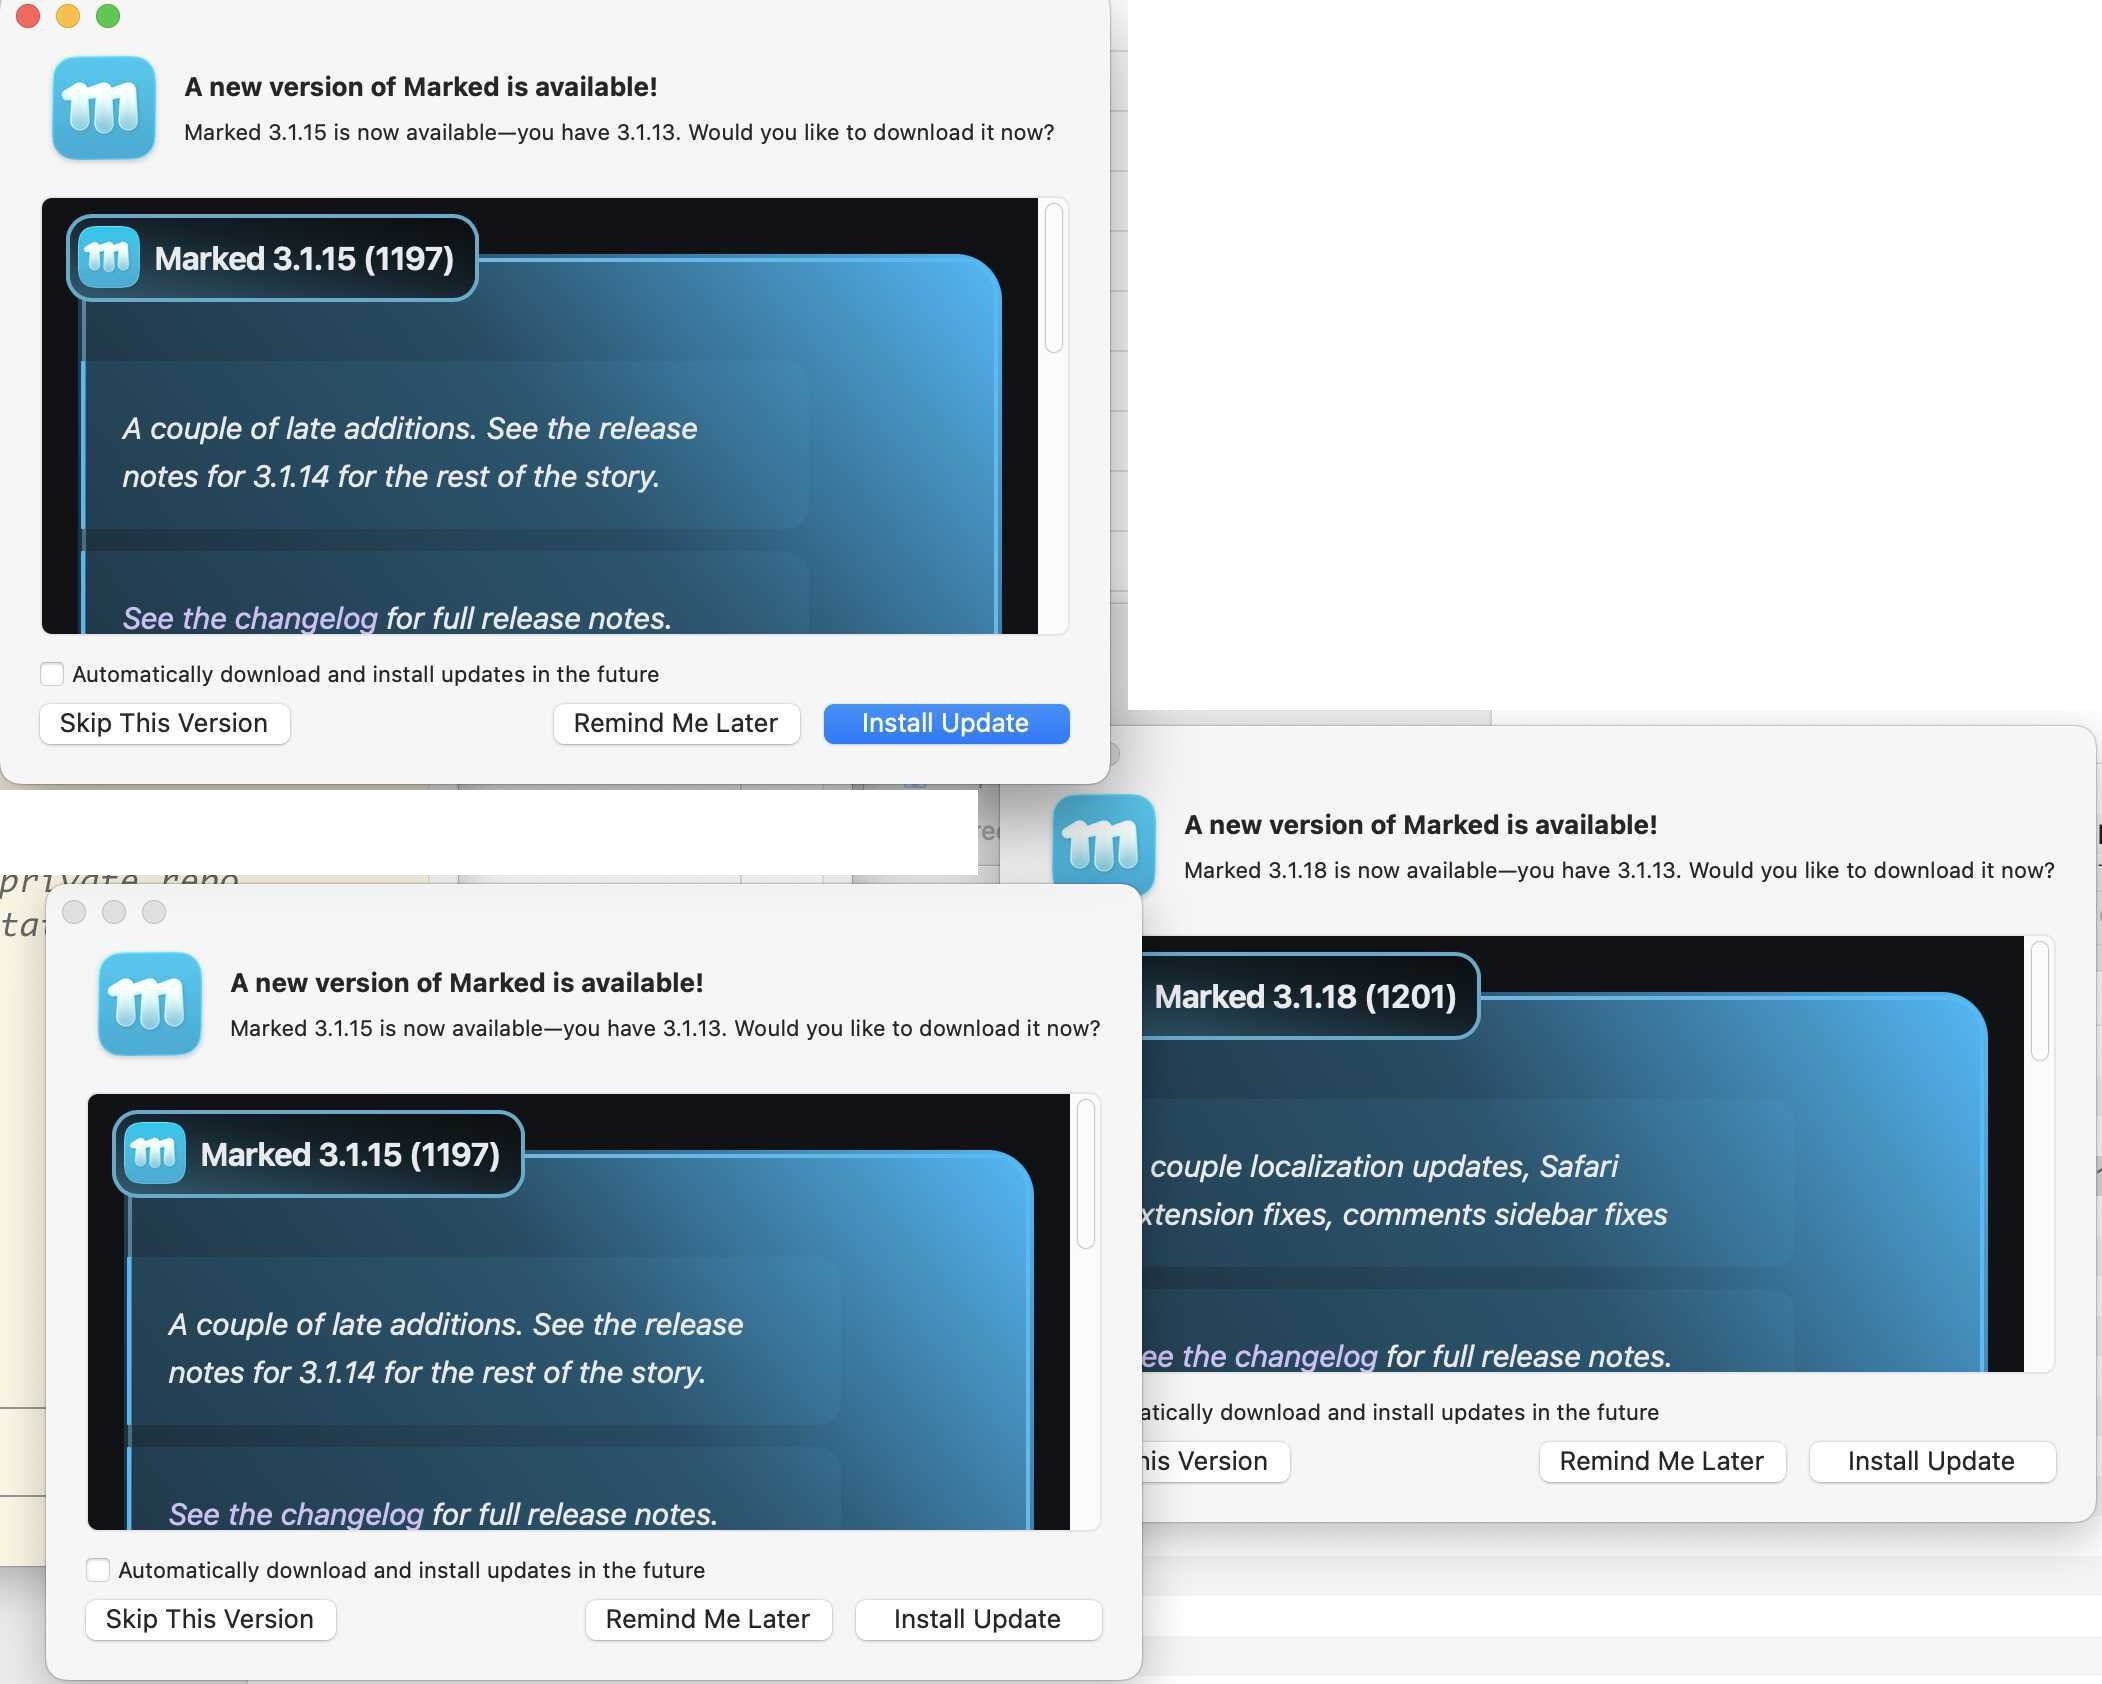Click the 'Marked 3.1.15 (1197)' title in the lower dialog
The width and height of the screenshot is (2102, 1684).
click(x=350, y=1155)
